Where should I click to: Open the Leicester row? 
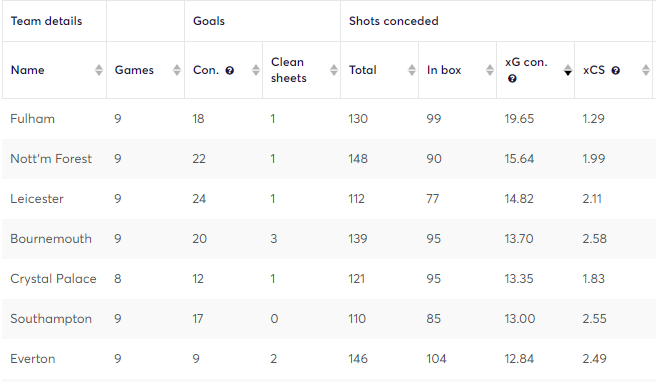point(329,199)
